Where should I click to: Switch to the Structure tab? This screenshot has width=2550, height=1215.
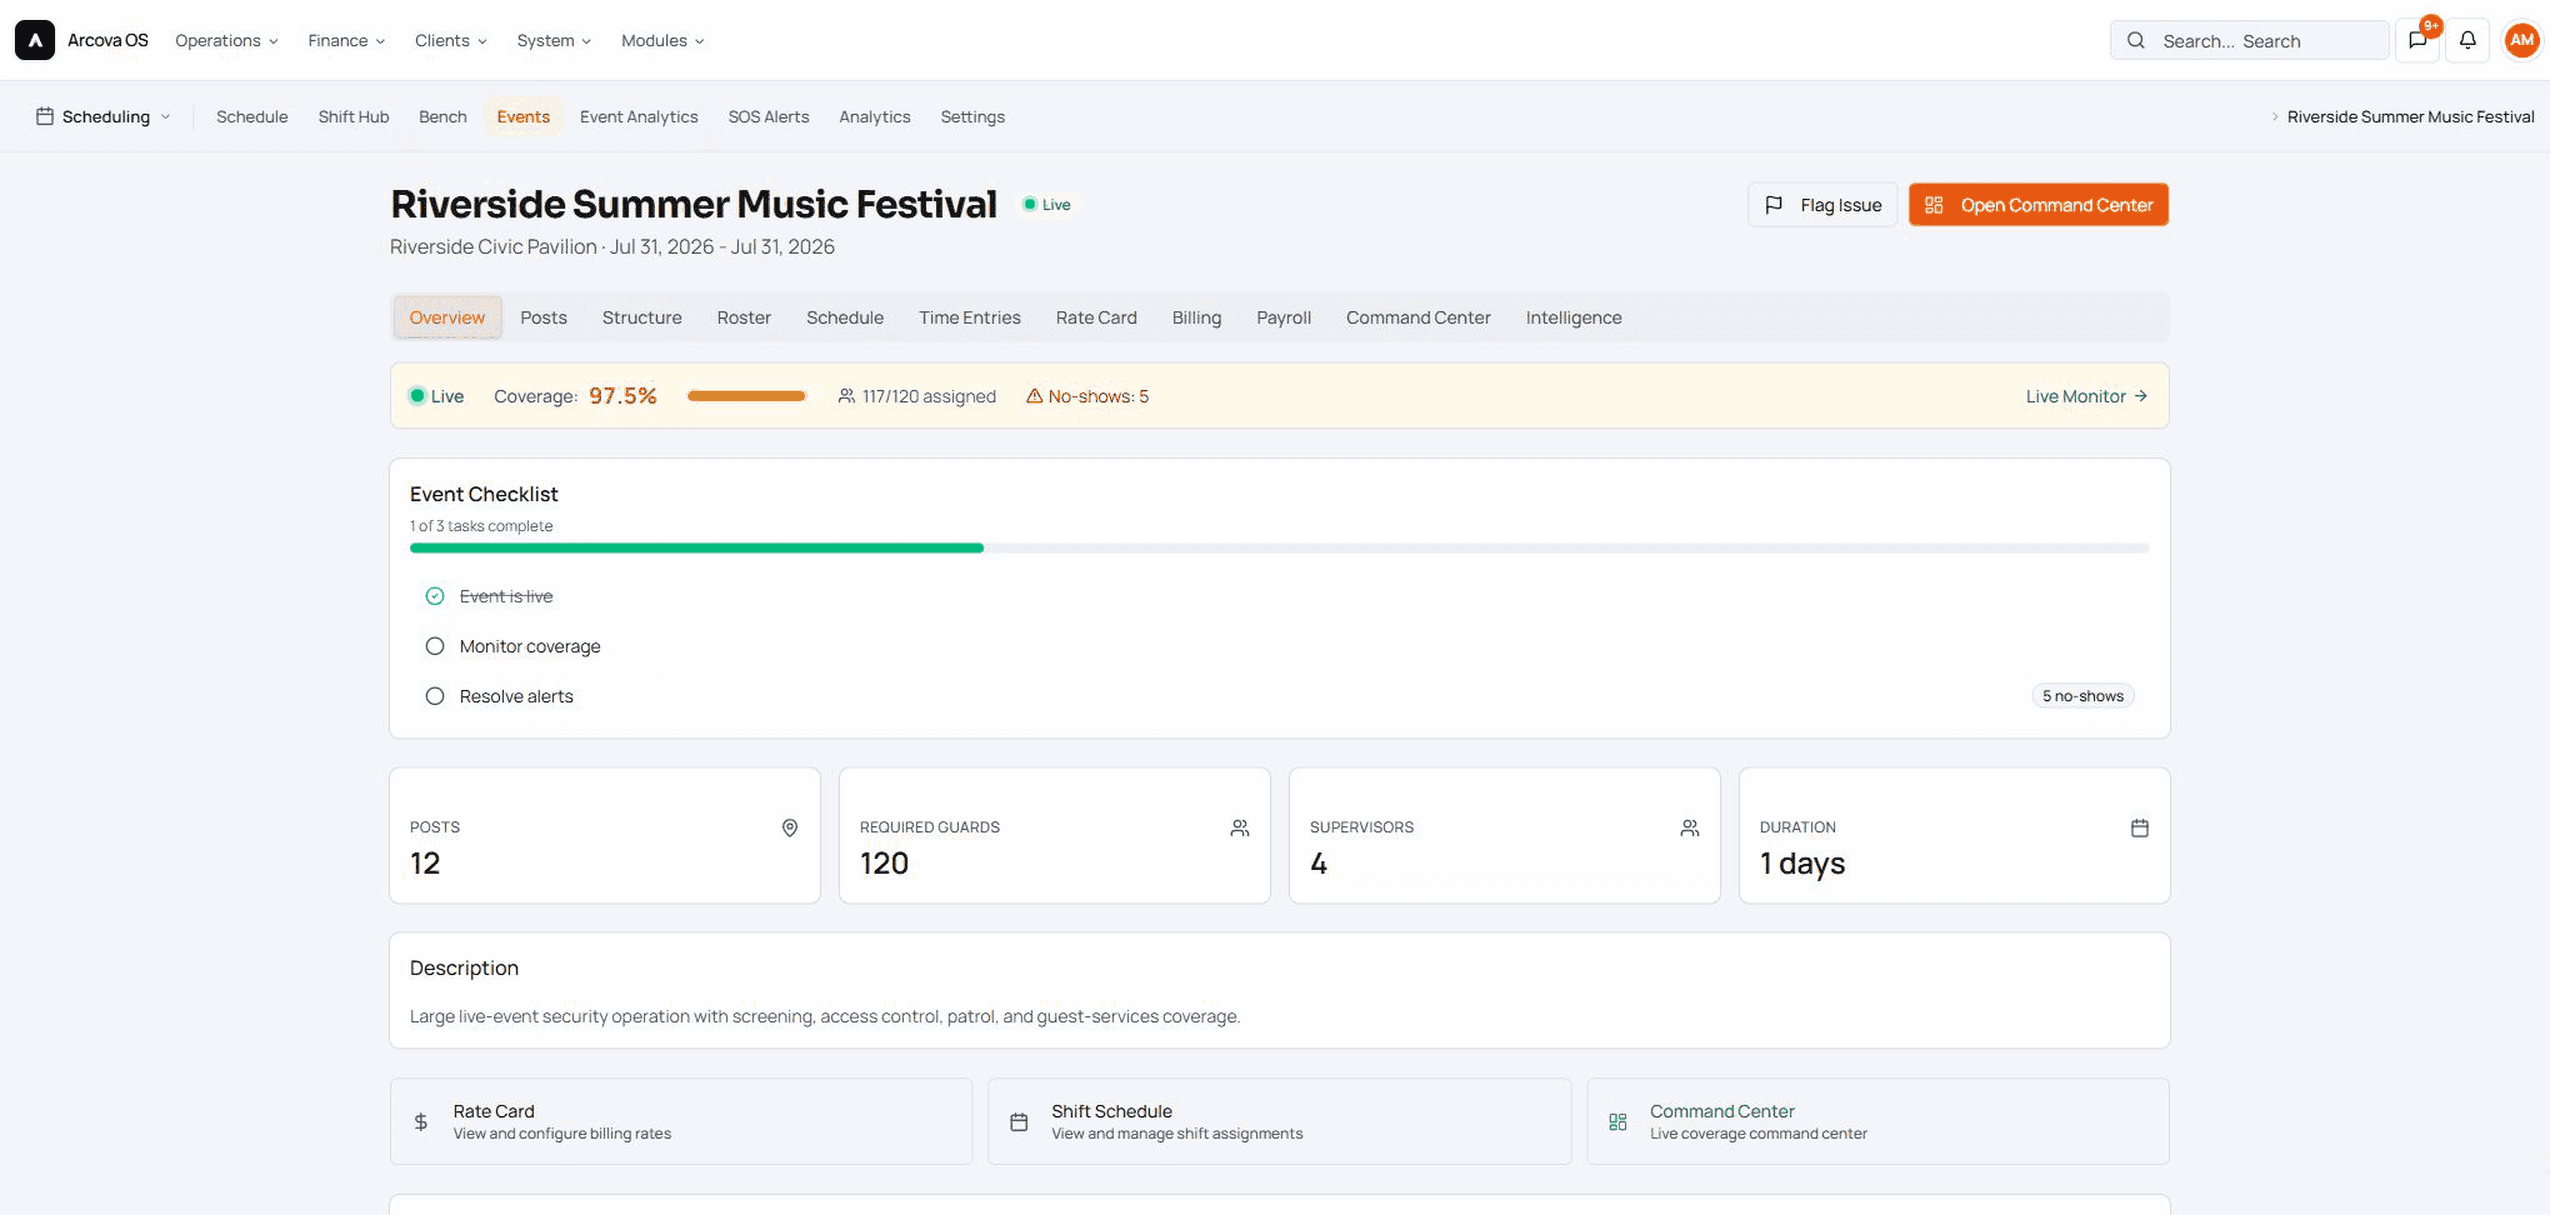tap(641, 317)
